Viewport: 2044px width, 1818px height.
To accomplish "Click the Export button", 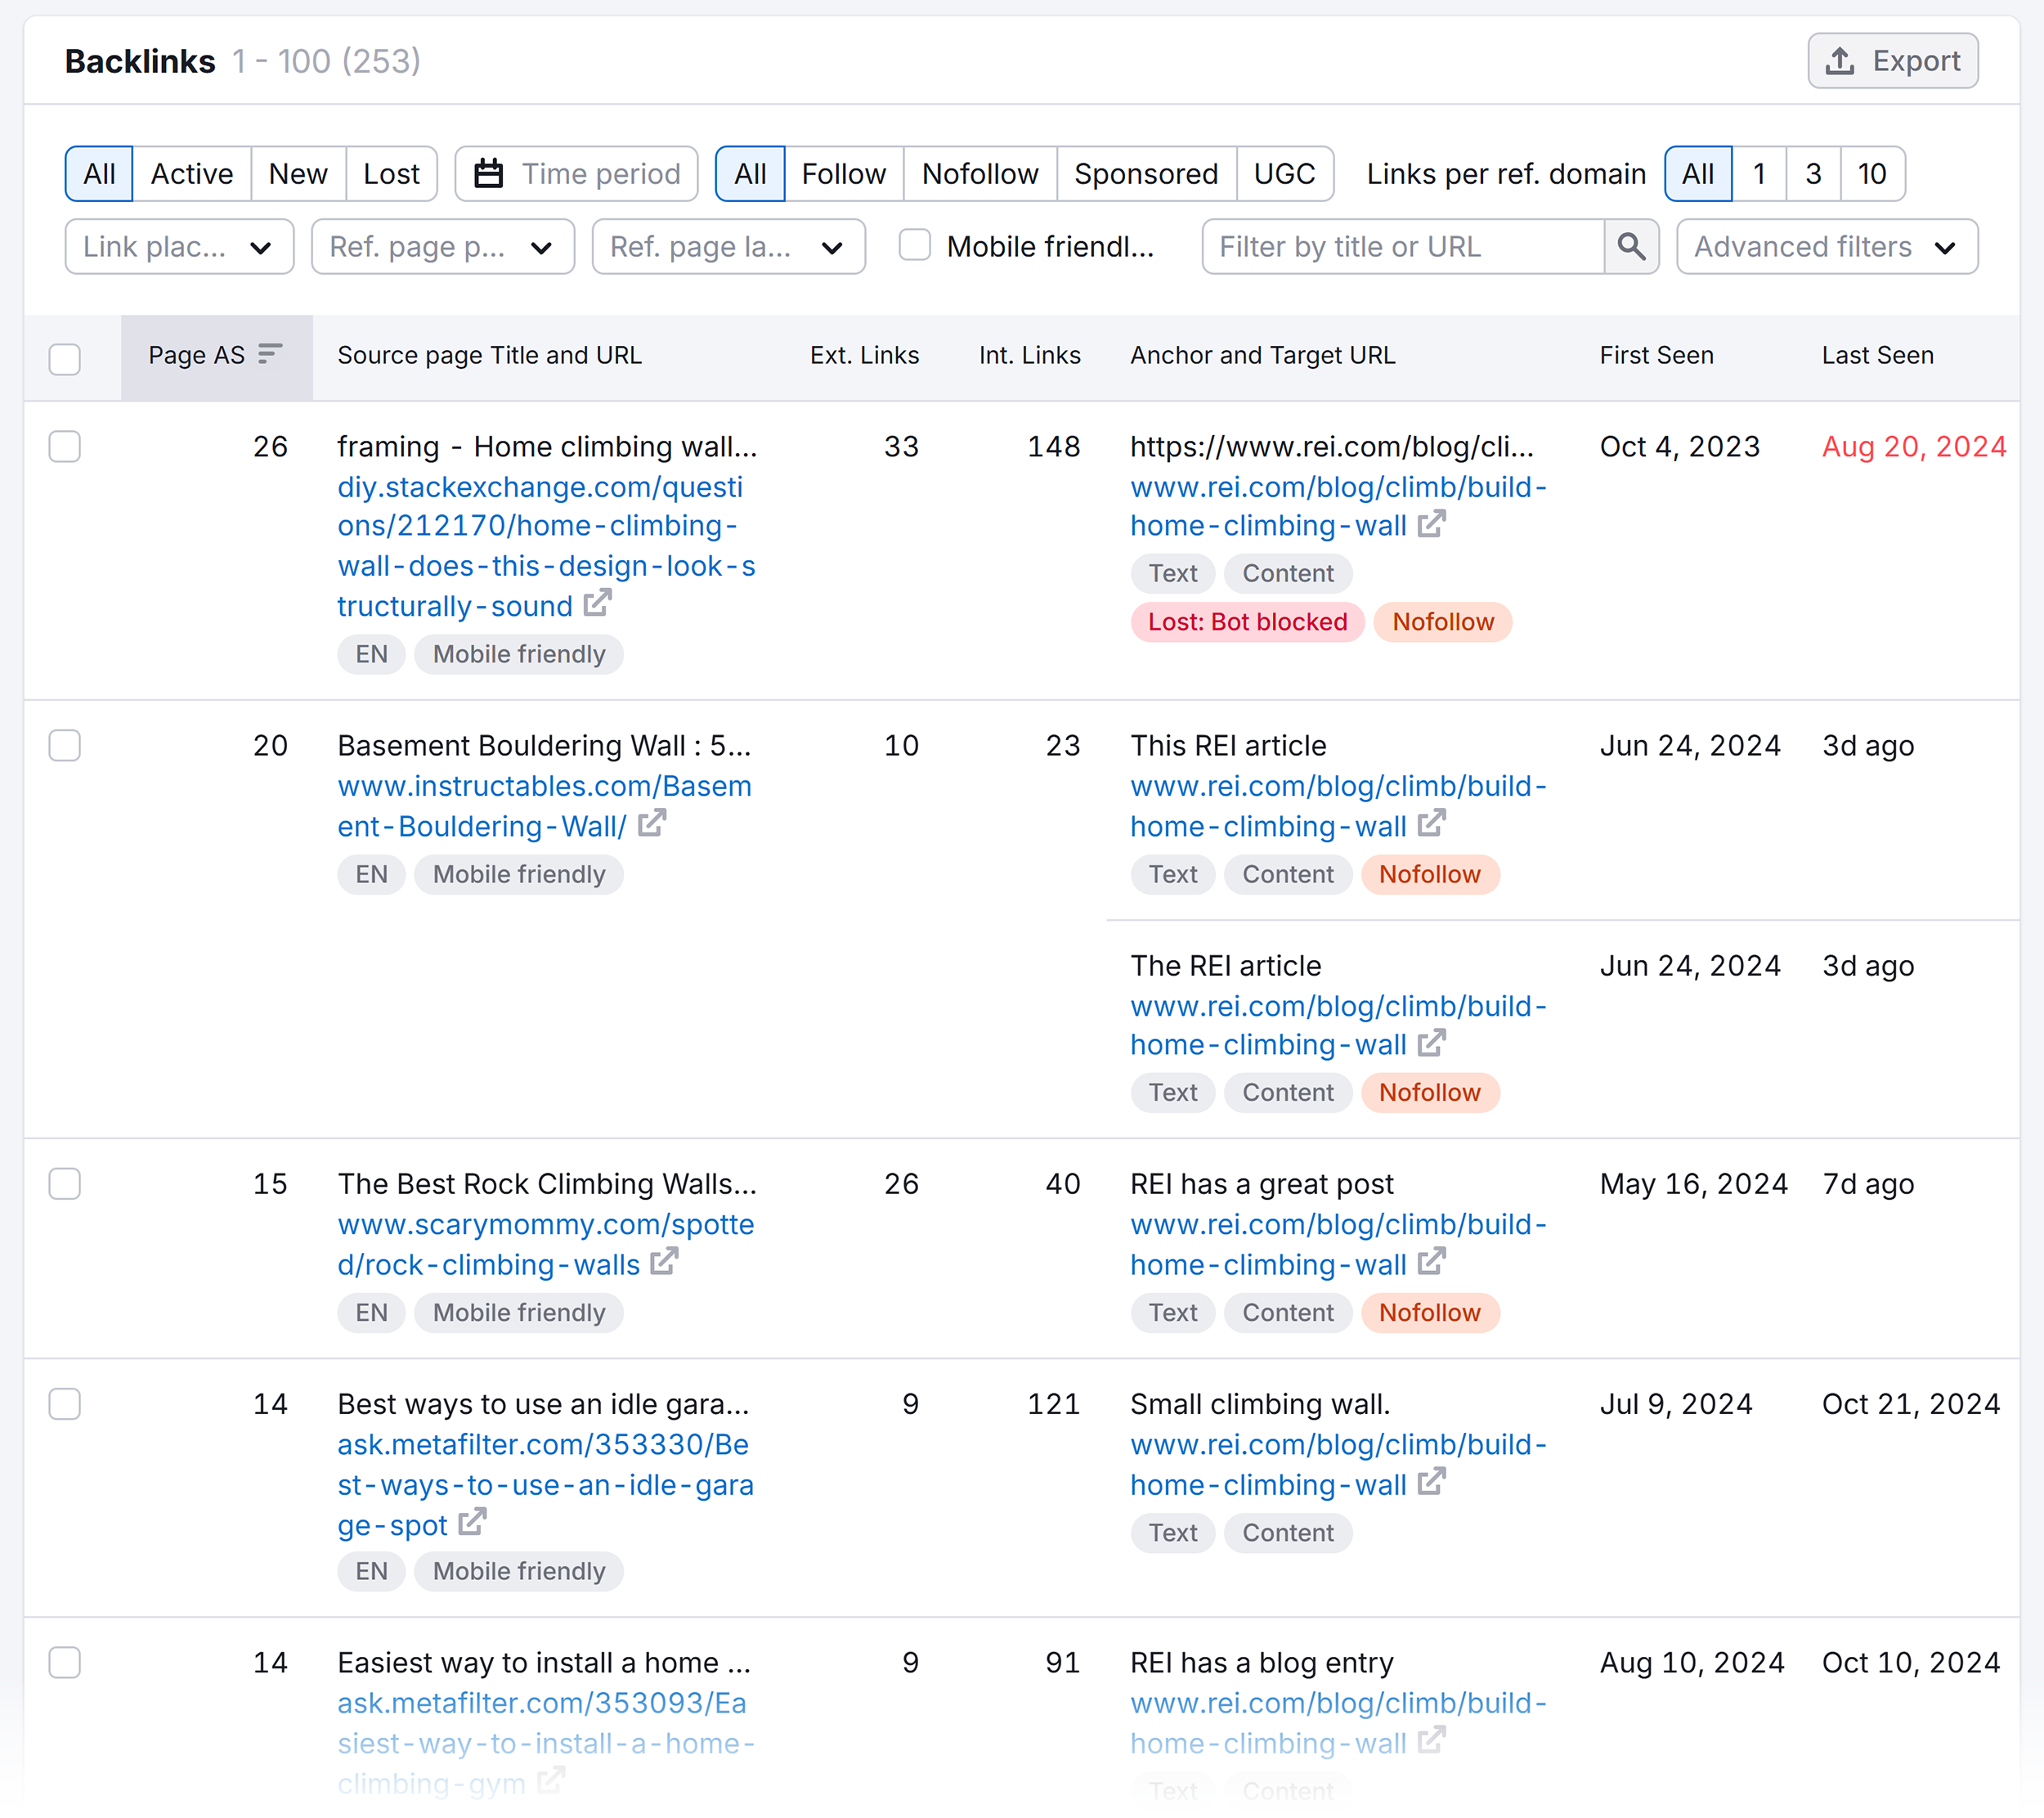I will coord(1891,60).
